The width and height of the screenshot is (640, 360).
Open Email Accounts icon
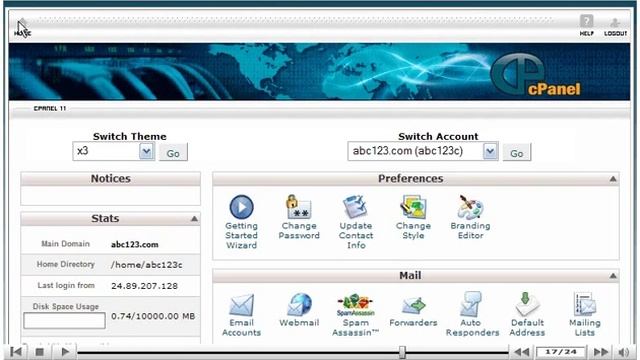(x=241, y=304)
